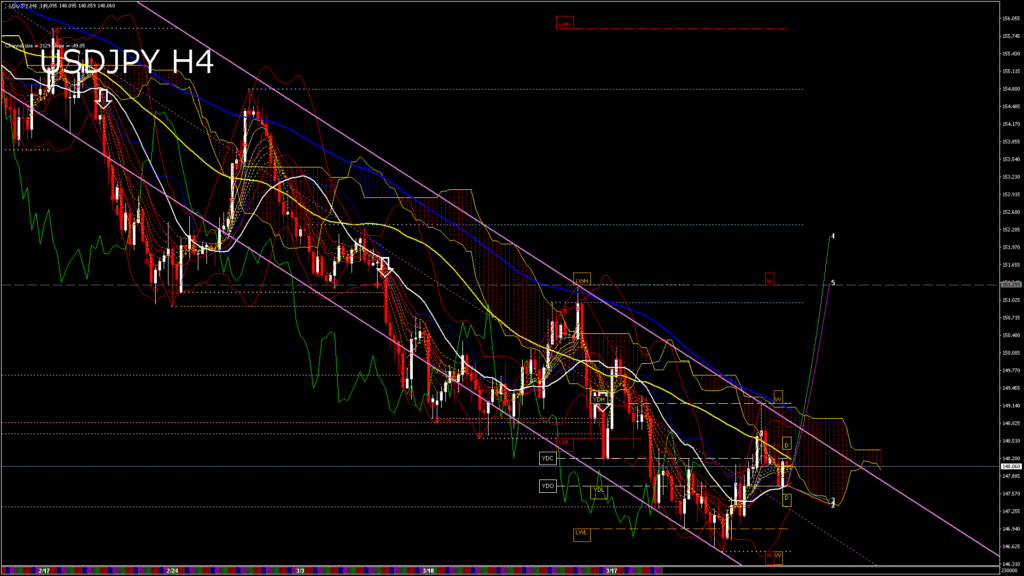Click the 3/17 date on time axis

pyautogui.click(x=611, y=570)
